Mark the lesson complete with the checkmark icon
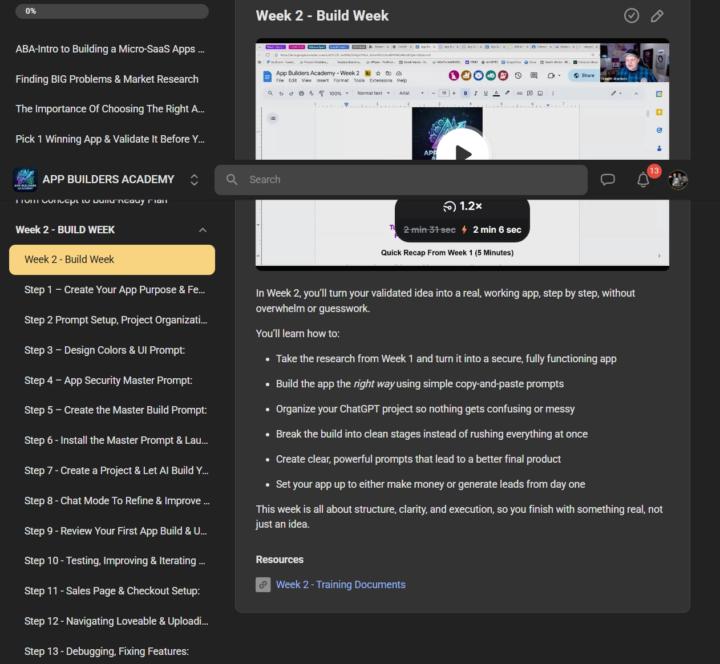Image resolution: width=720 pixels, height=664 pixels. 631,15
